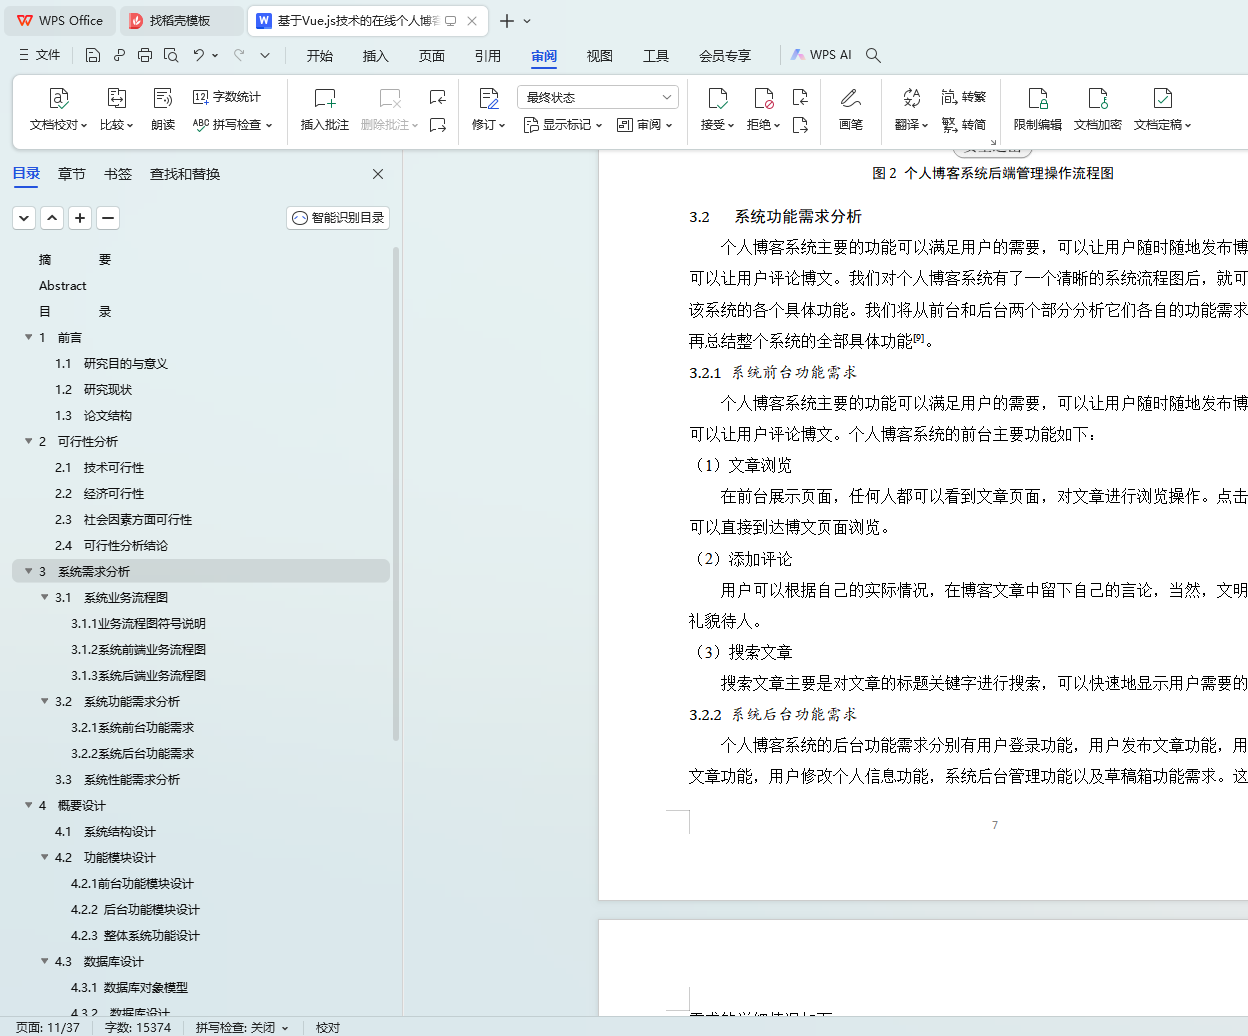Collapse the '4.3 数据库设计' tree node
The height and width of the screenshot is (1036, 1248).
45,961
